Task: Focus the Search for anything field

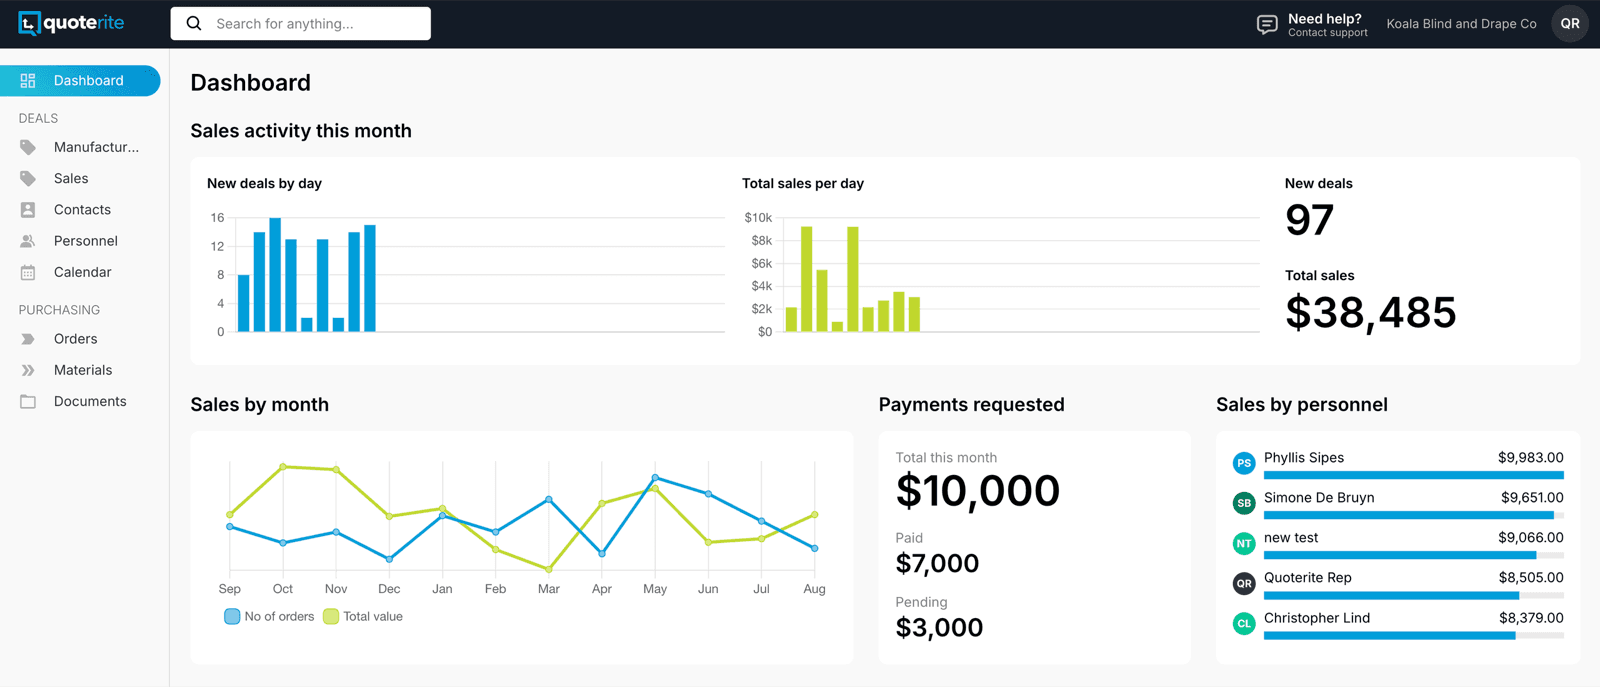Action: point(301,23)
